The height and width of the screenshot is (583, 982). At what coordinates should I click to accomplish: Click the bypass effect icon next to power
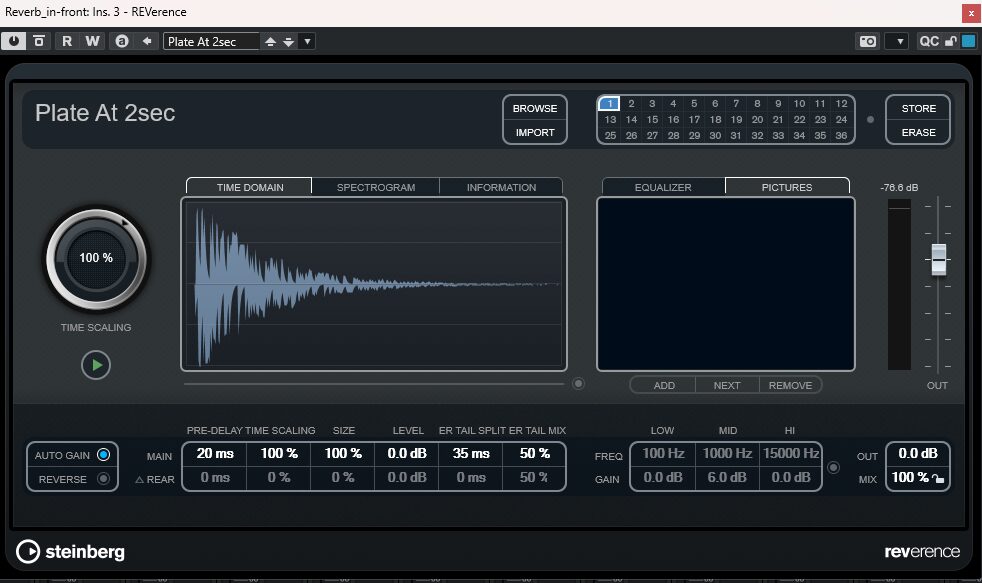click(x=39, y=41)
